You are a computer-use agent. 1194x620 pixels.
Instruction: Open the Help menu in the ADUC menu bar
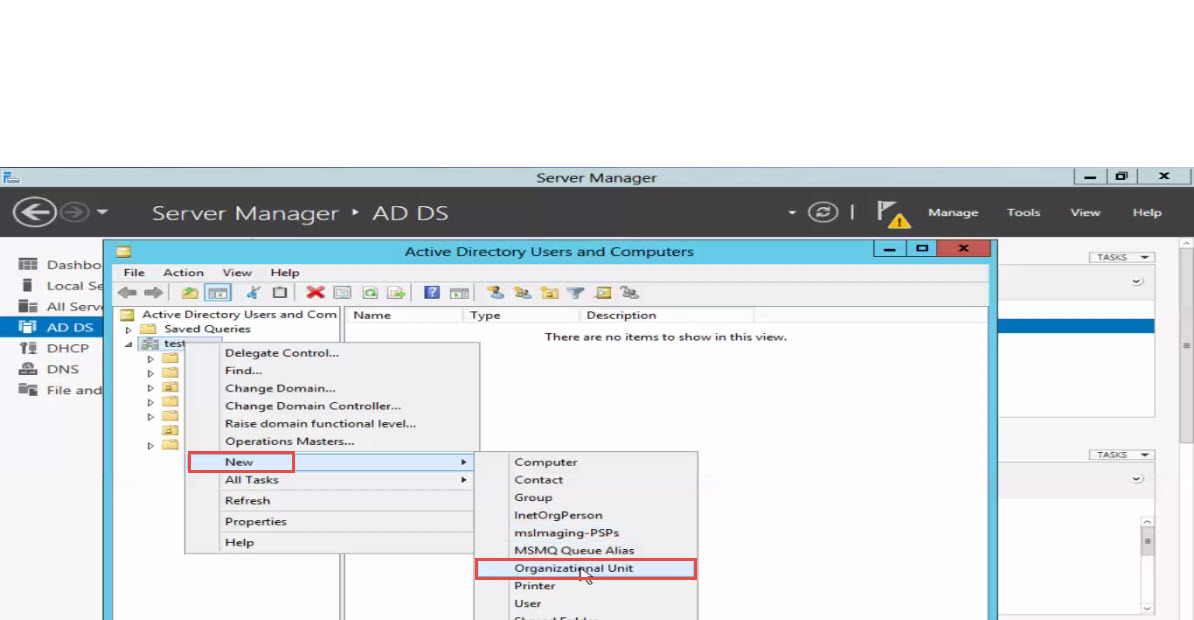tap(285, 273)
